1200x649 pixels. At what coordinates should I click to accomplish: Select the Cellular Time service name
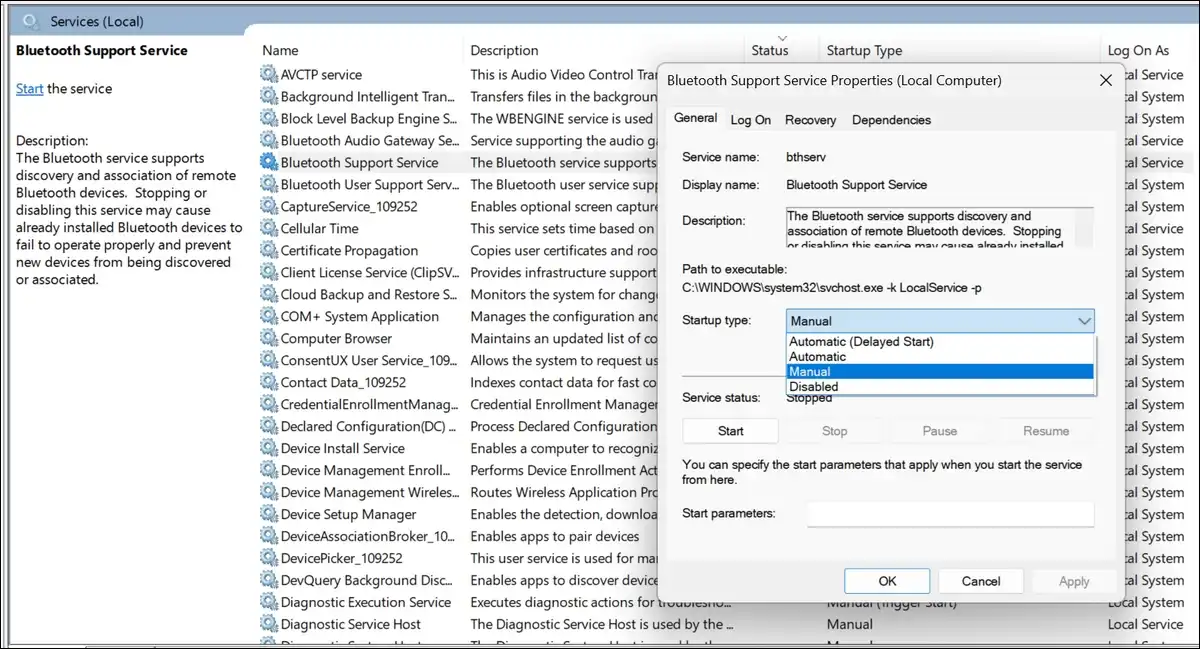(x=319, y=228)
